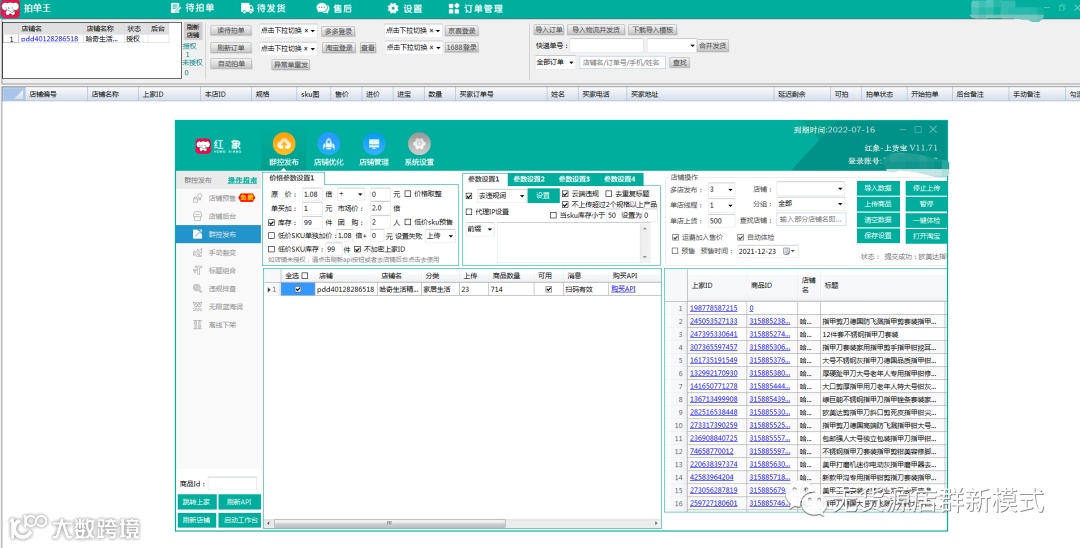The image size is (1080, 548).
Task: Click the 店铺预售 sidebar icon
Action: [x=198, y=198]
